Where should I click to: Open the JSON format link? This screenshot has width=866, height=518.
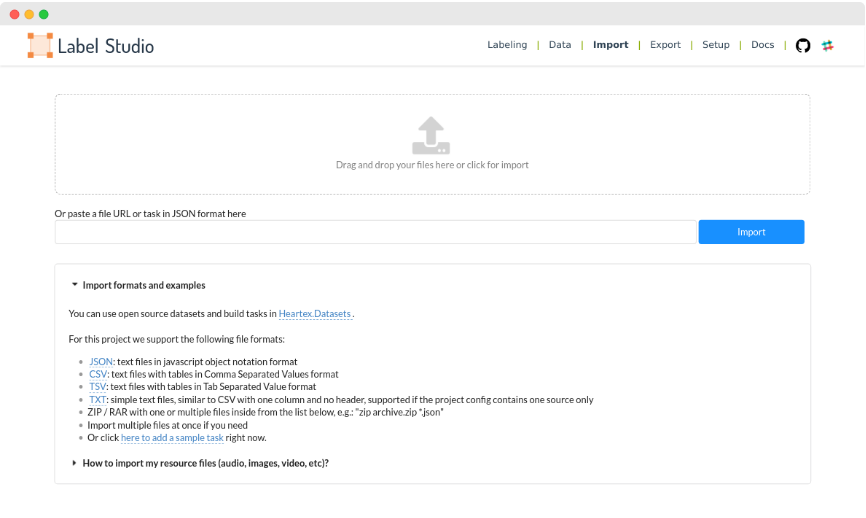pyautogui.click(x=100, y=362)
